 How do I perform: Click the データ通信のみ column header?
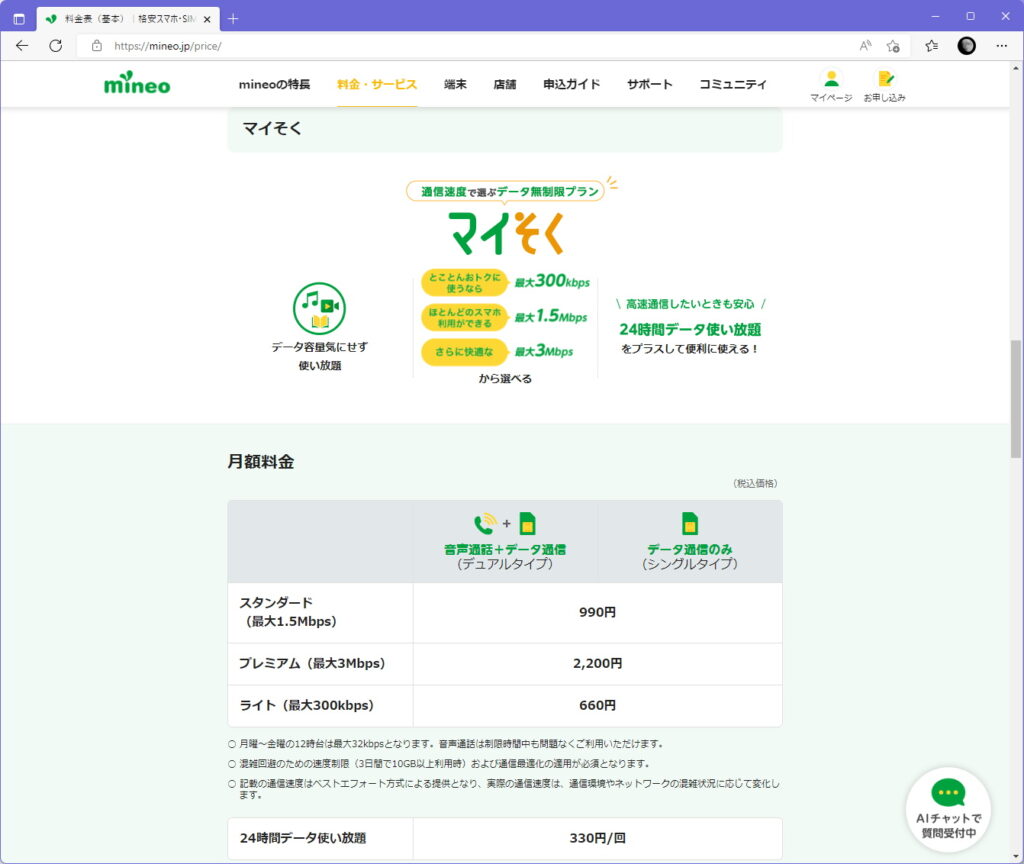pyautogui.click(x=690, y=541)
